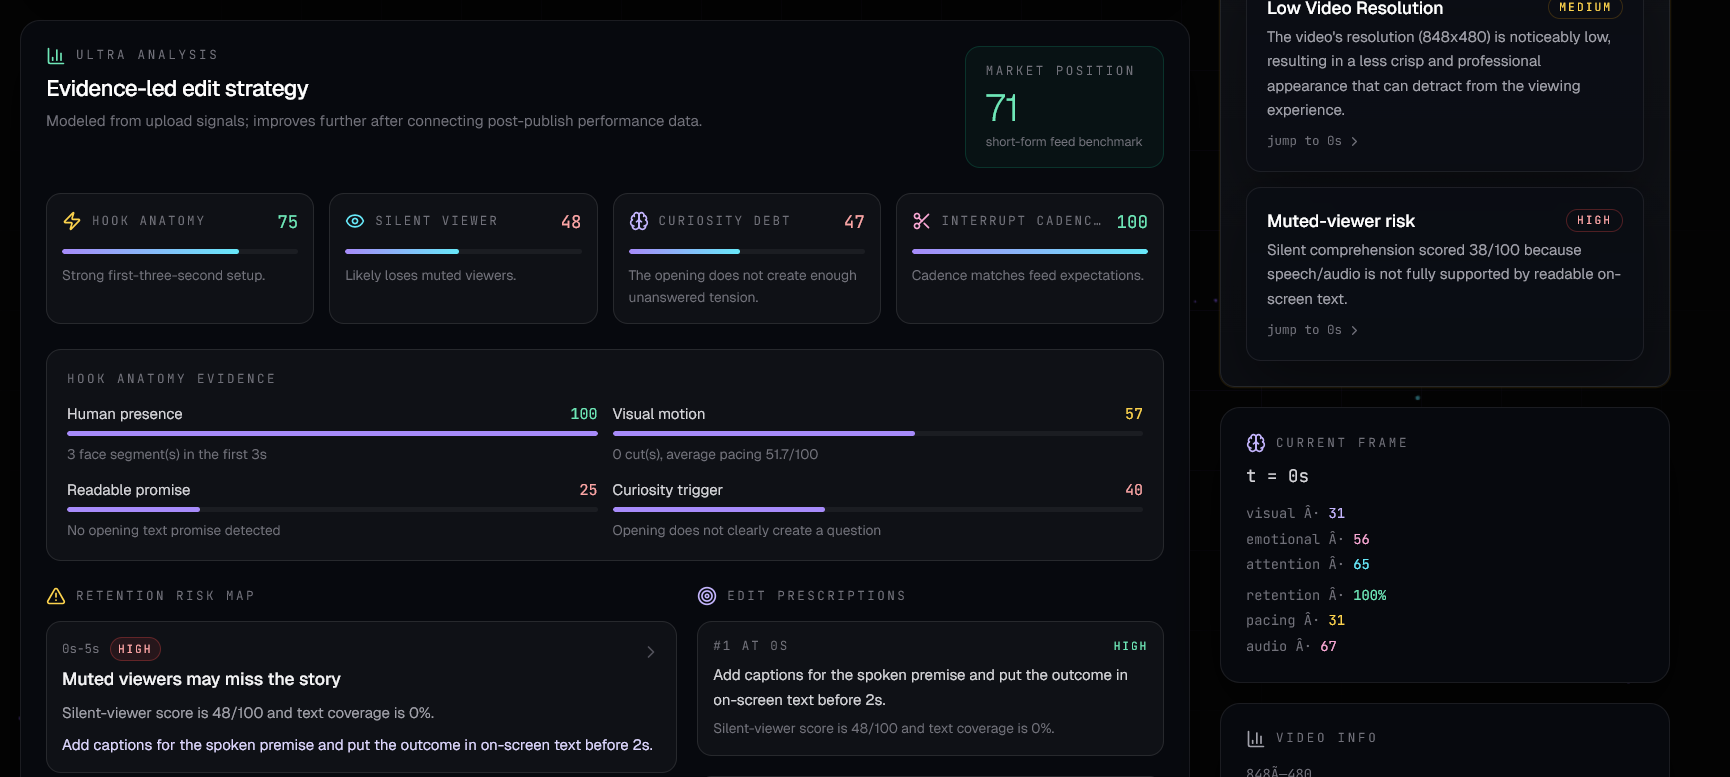
Task: Click the Human presence evidence bar
Action: click(332, 433)
